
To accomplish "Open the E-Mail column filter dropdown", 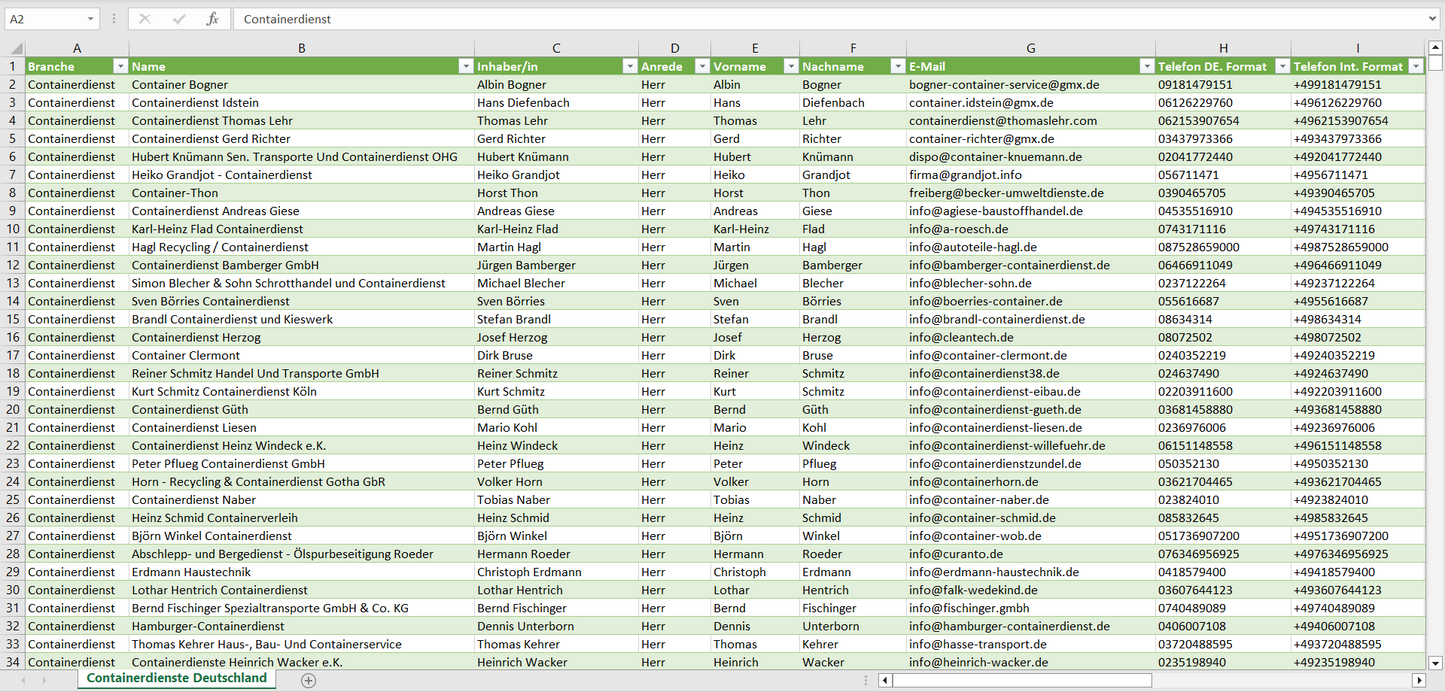I will point(1146,67).
